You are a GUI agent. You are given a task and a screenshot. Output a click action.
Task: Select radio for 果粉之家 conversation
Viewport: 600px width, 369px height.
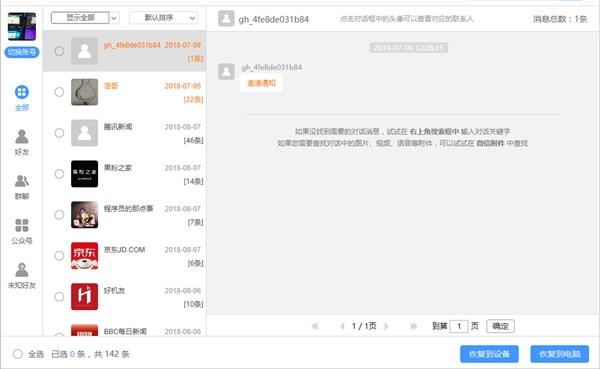click(x=59, y=174)
